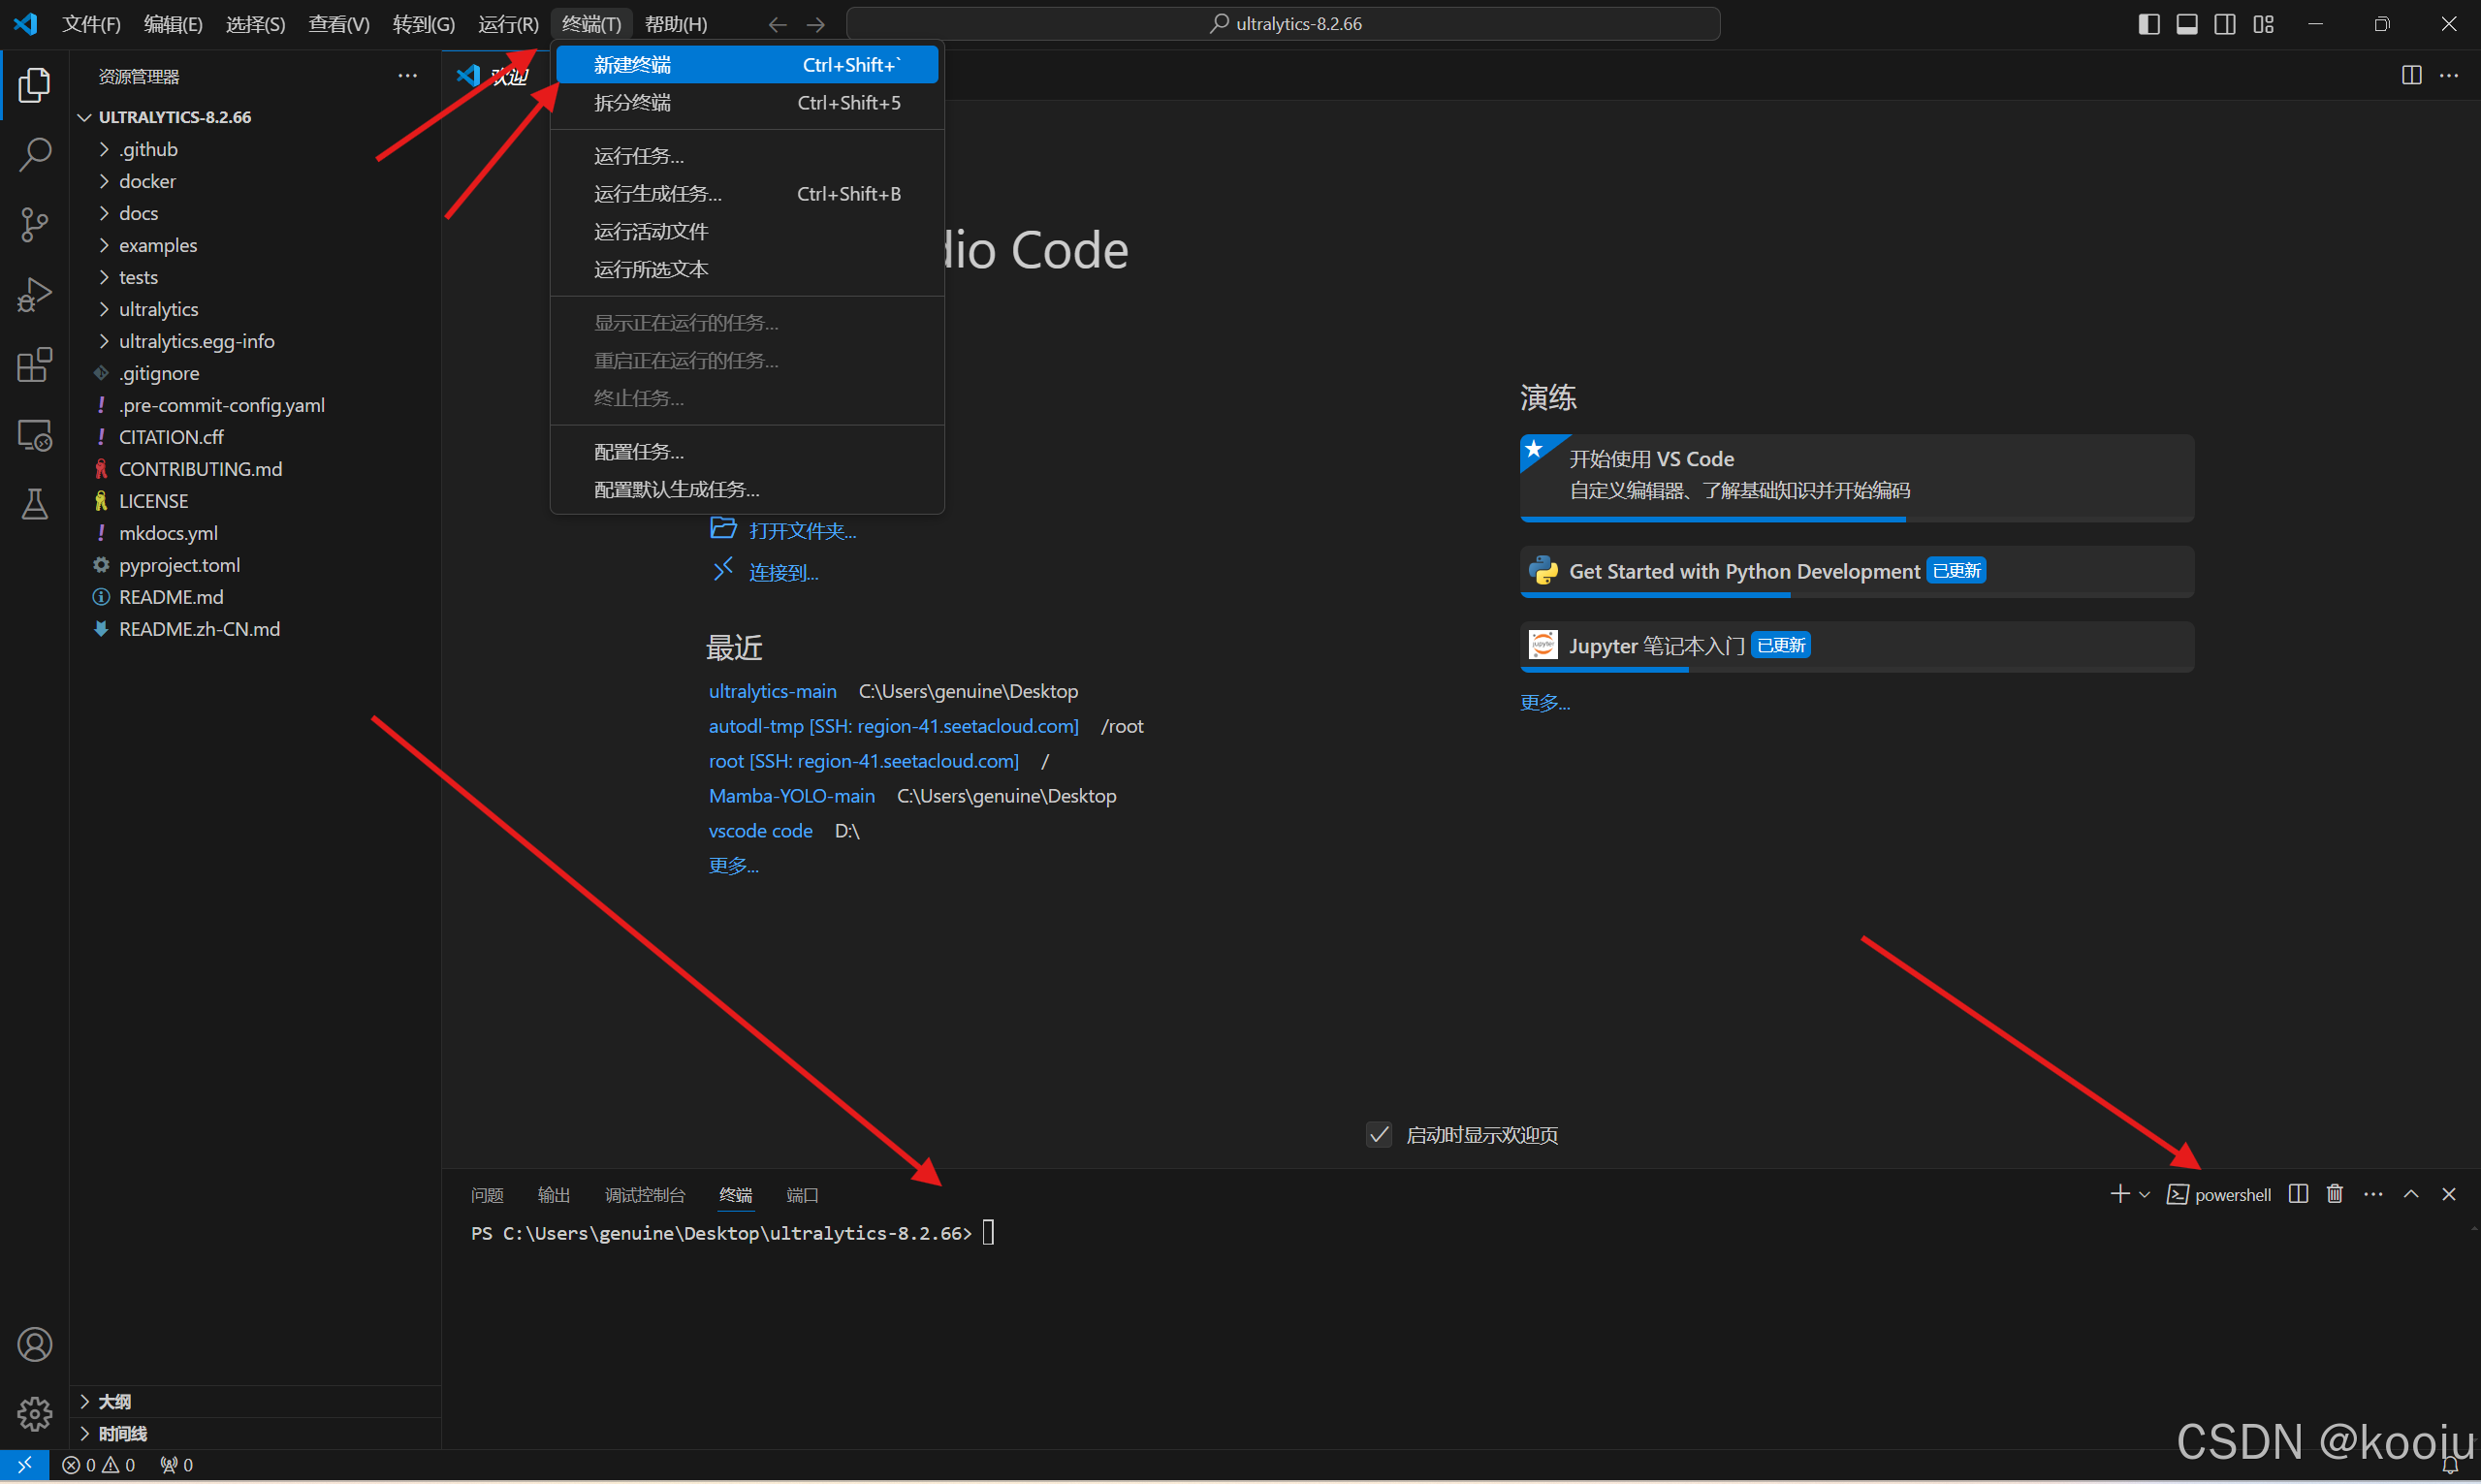Toggle show welcome page on startup checkbox
This screenshot has height=1484, width=2481.
click(x=1379, y=1135)
